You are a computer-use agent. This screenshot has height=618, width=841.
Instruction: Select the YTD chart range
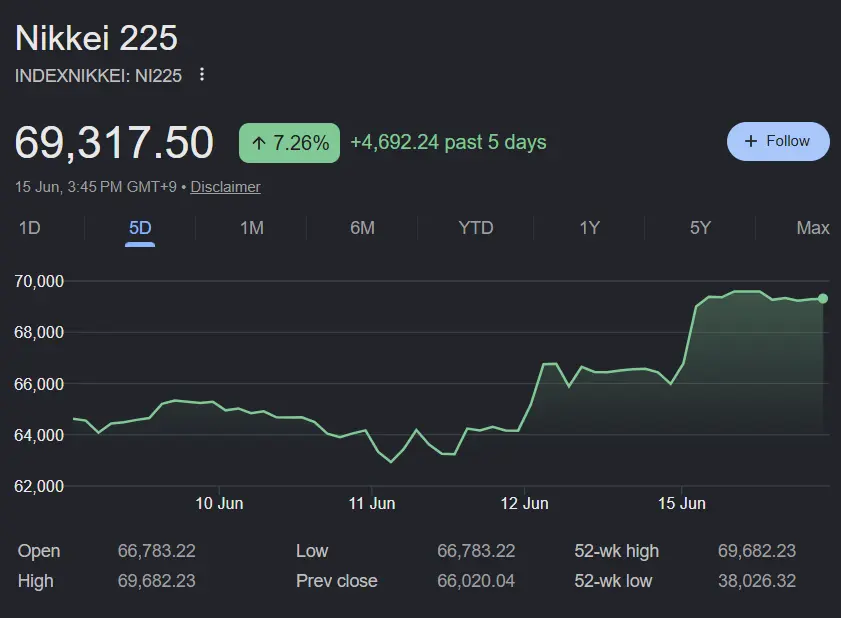click(x=476, y=228)
